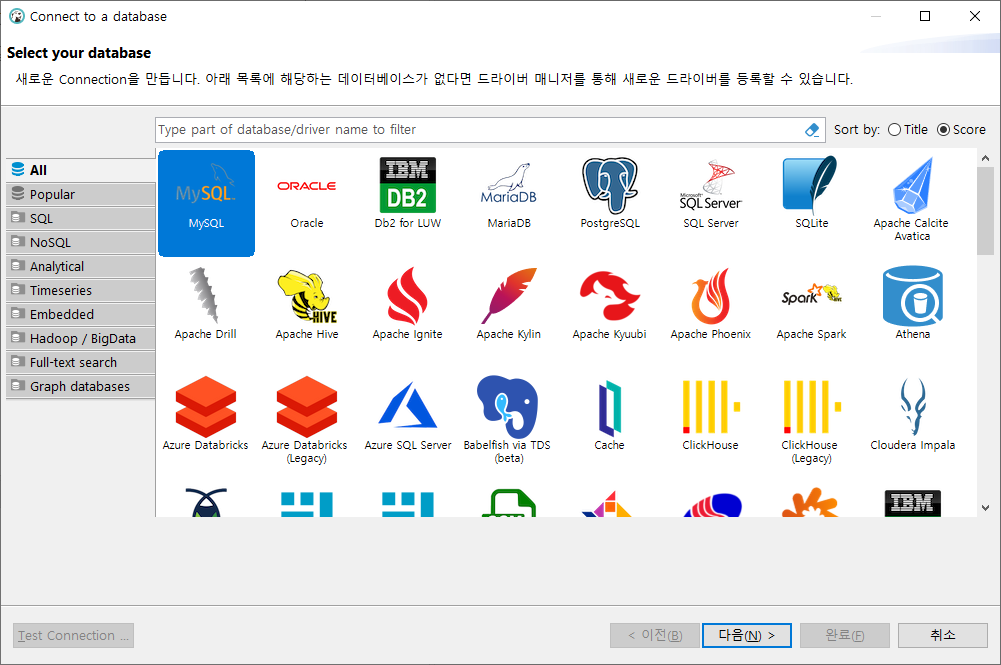Switch to Analytical databases

[80, 266]
